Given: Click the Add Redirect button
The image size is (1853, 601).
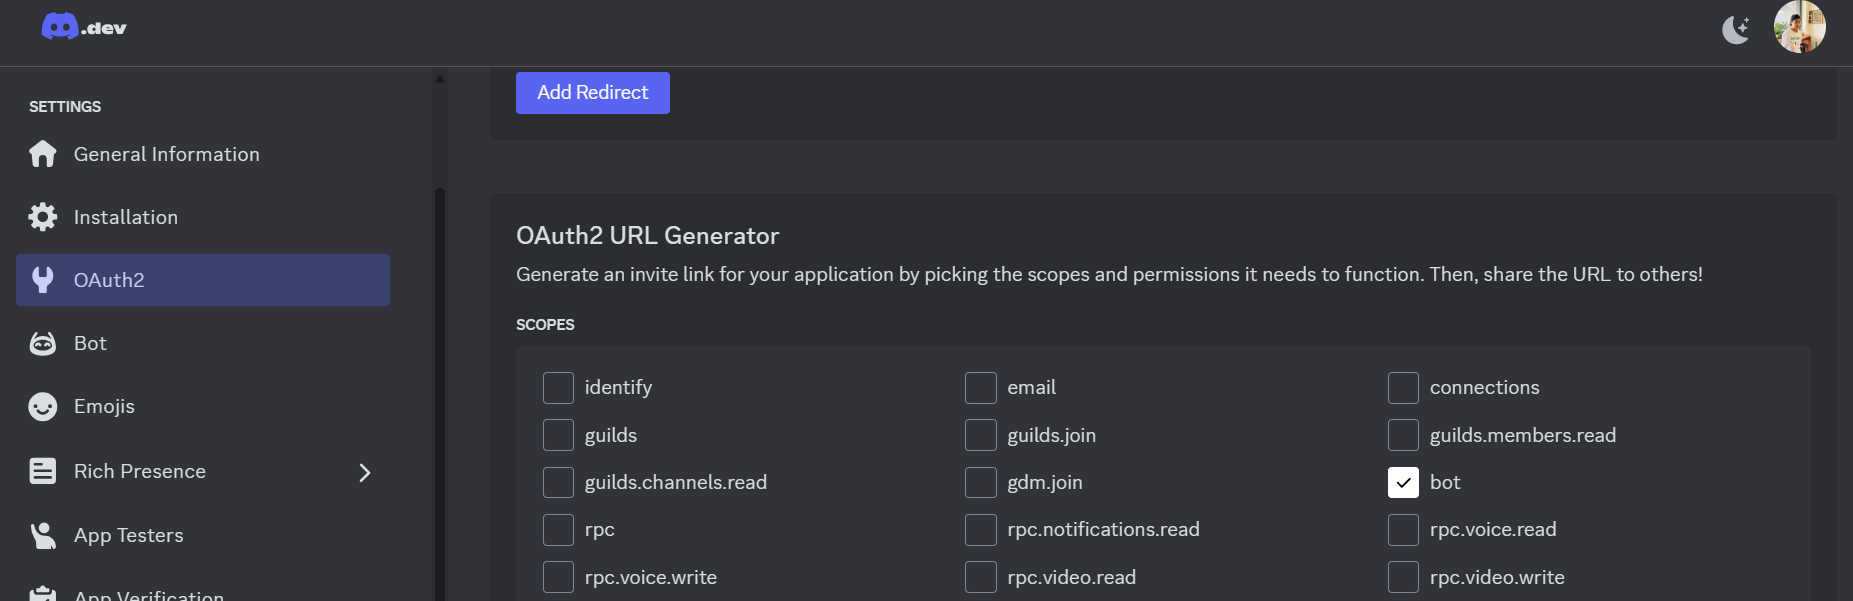Looking at the screenshot, I should 592,93.
